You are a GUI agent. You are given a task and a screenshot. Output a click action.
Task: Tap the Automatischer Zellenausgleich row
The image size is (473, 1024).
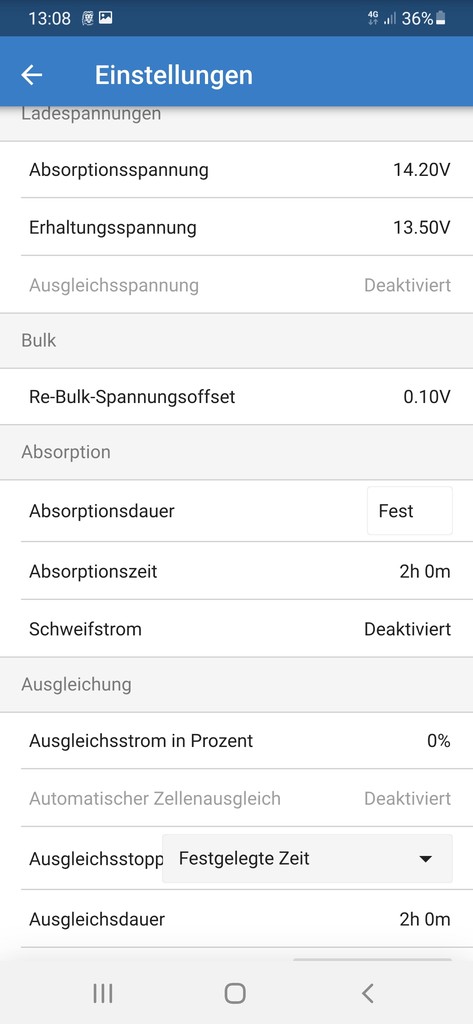[x=236, y=798]
